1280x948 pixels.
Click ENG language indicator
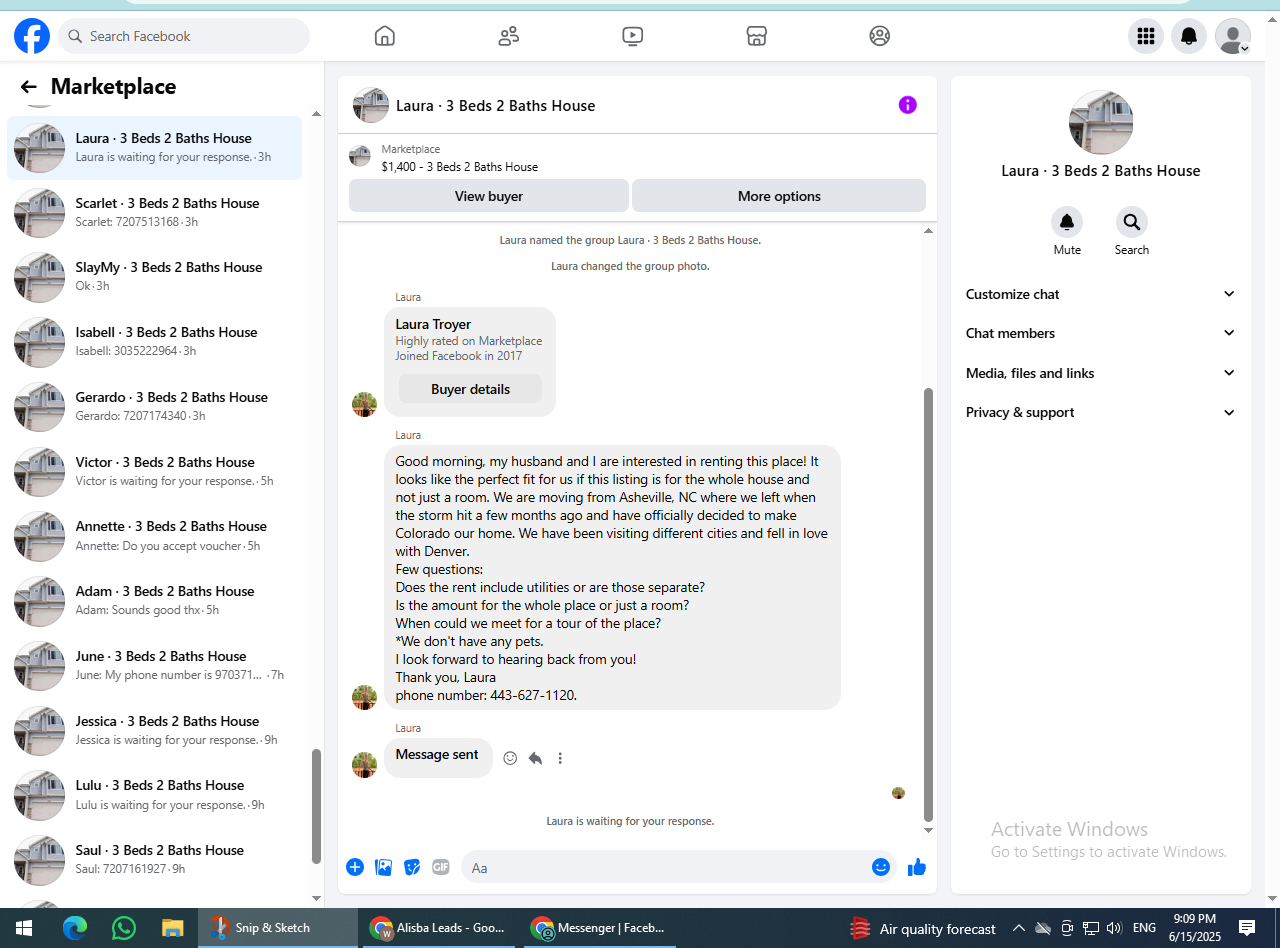1144,928
